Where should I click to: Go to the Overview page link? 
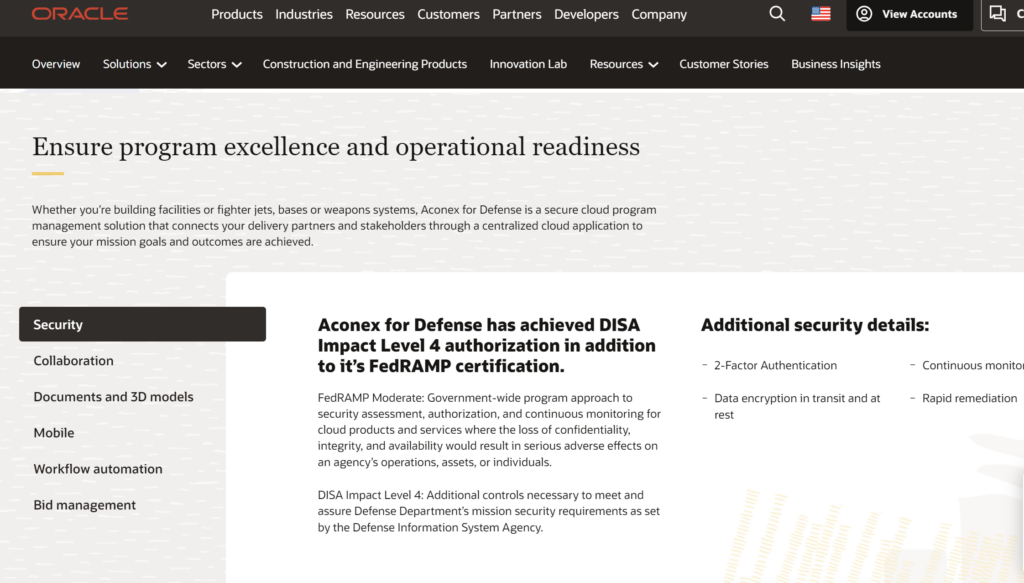pyautogui.click(x=56, y=64)
